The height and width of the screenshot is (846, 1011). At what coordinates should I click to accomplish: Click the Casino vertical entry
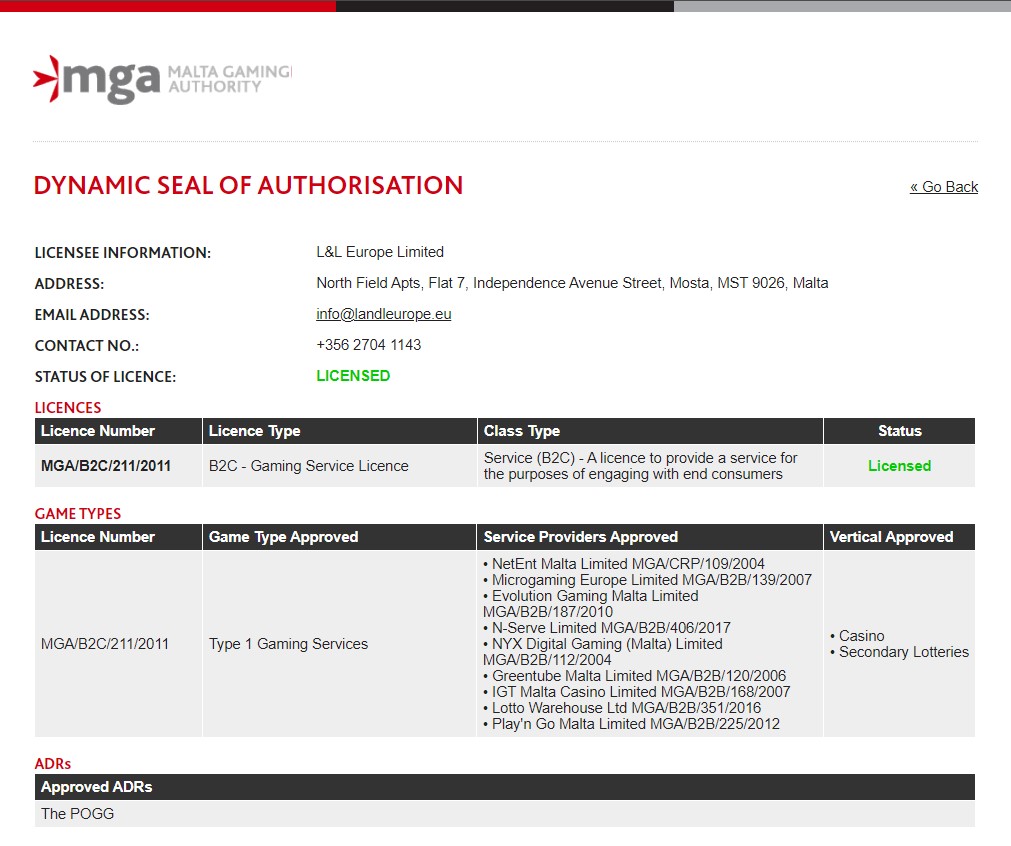[x=858, y=636]
